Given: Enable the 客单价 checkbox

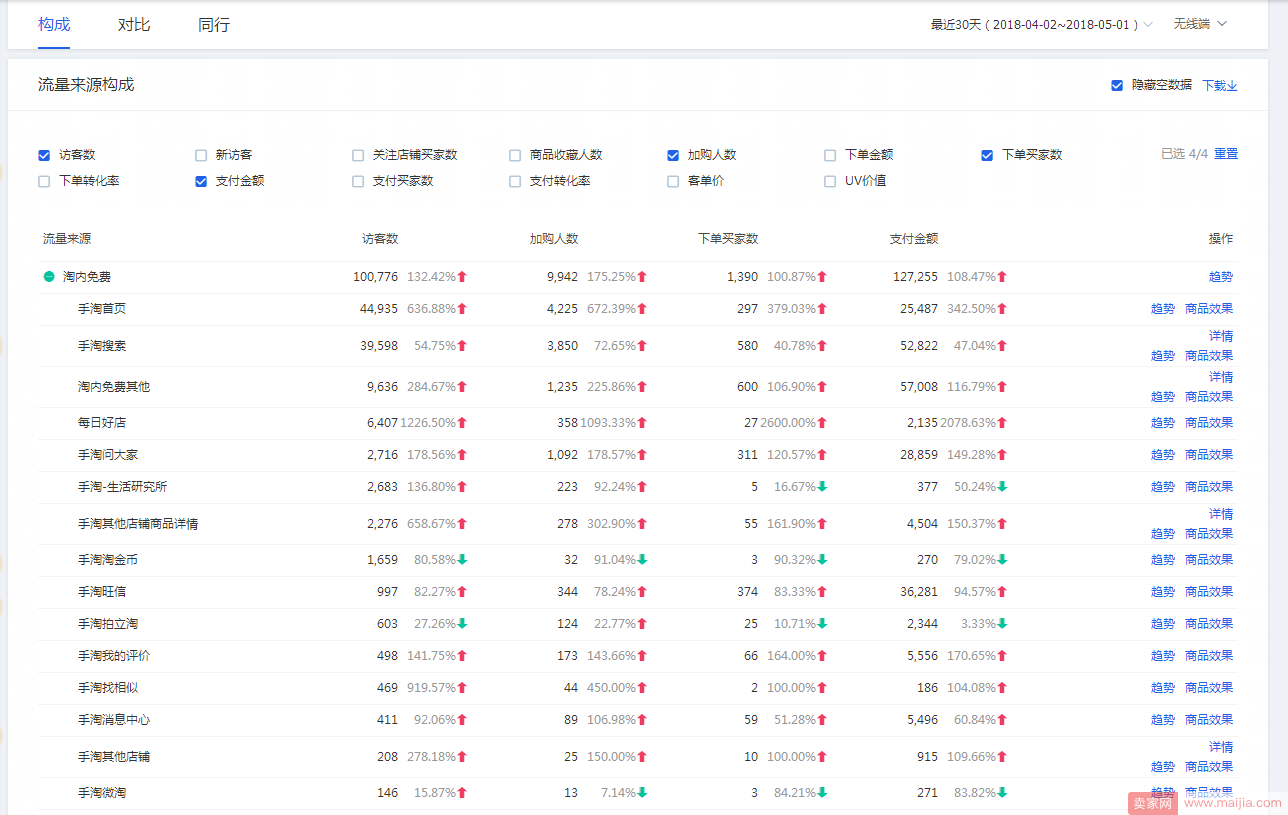Looking at the screenshot, I should (x=673, y=181).
